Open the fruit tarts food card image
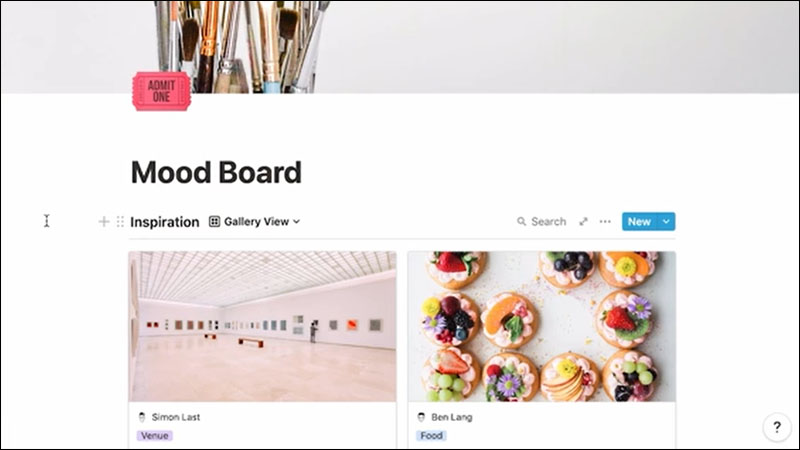 pos(542,327)
